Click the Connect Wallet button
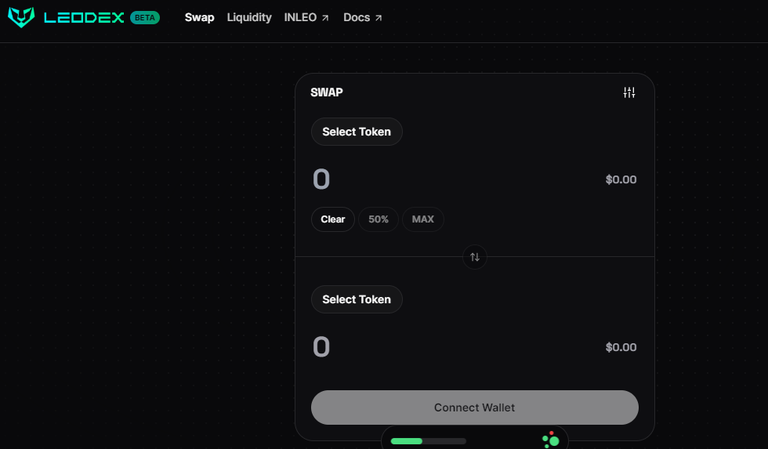 click(475, 407)
